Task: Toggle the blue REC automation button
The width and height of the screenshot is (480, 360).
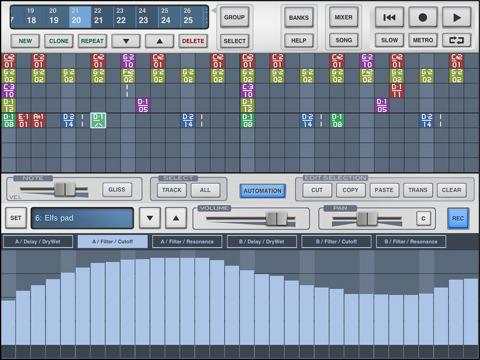Action: pyautogui.click(x=458, y=218)
